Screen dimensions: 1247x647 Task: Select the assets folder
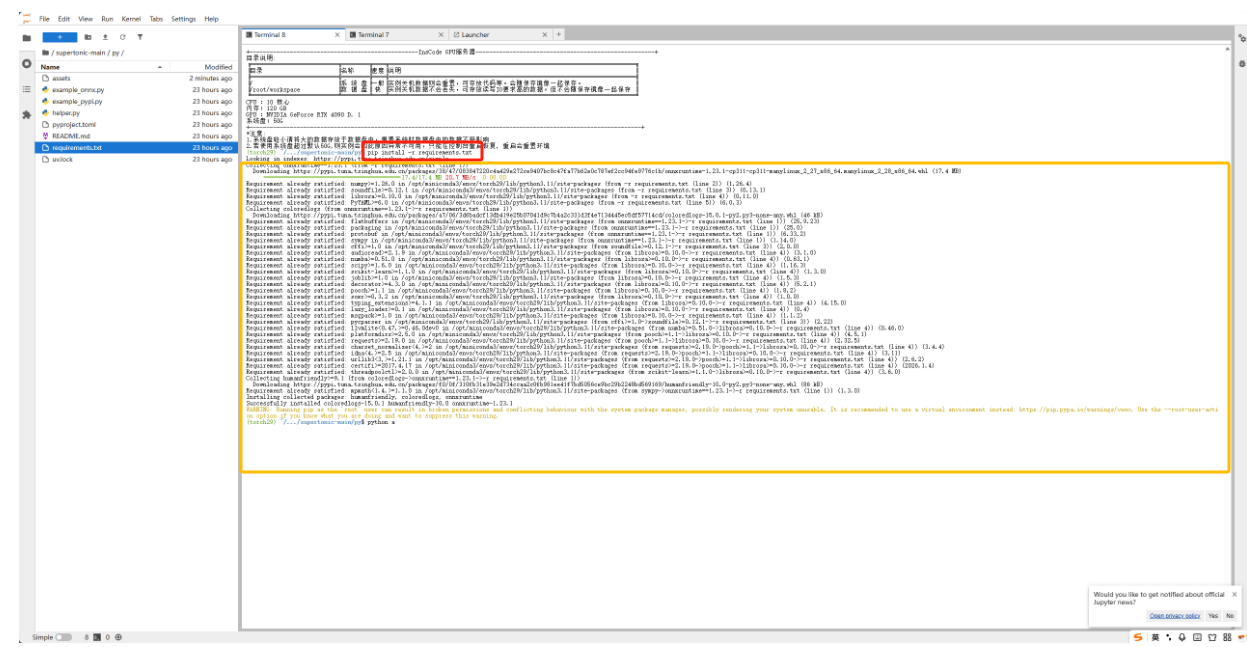point(138,78)
